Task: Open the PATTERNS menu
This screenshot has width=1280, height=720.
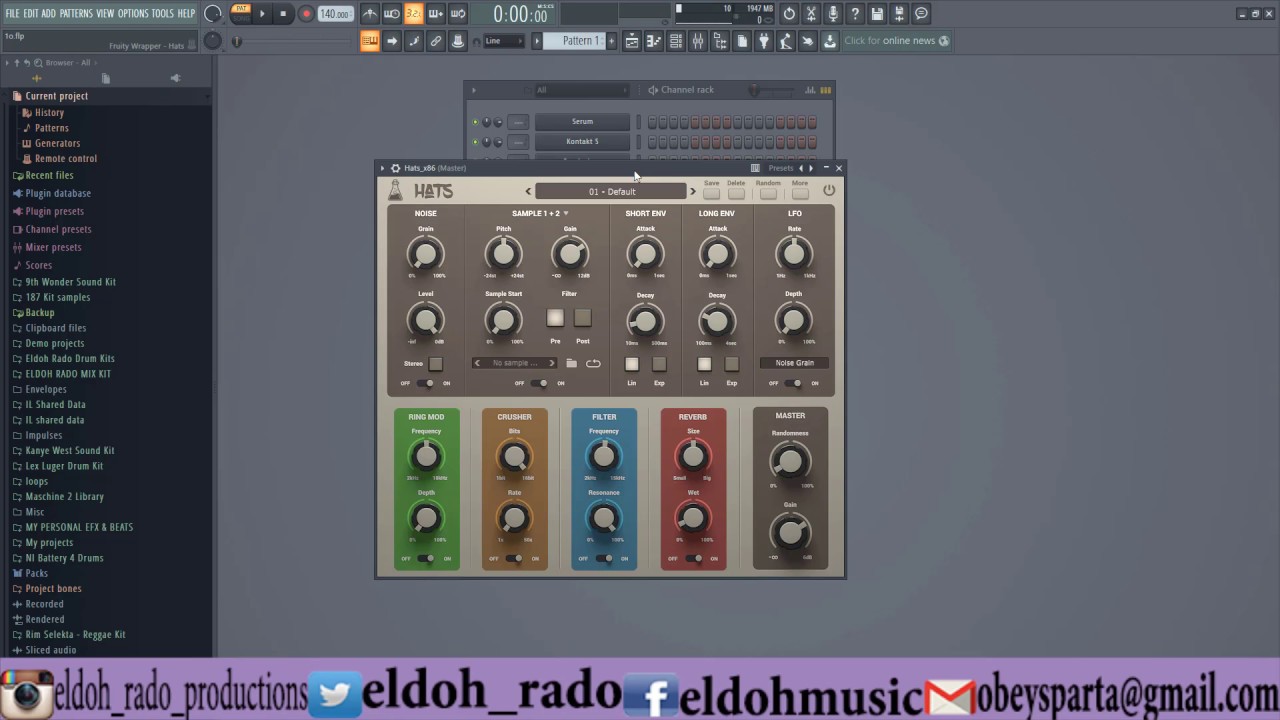Action: [76, 13]
